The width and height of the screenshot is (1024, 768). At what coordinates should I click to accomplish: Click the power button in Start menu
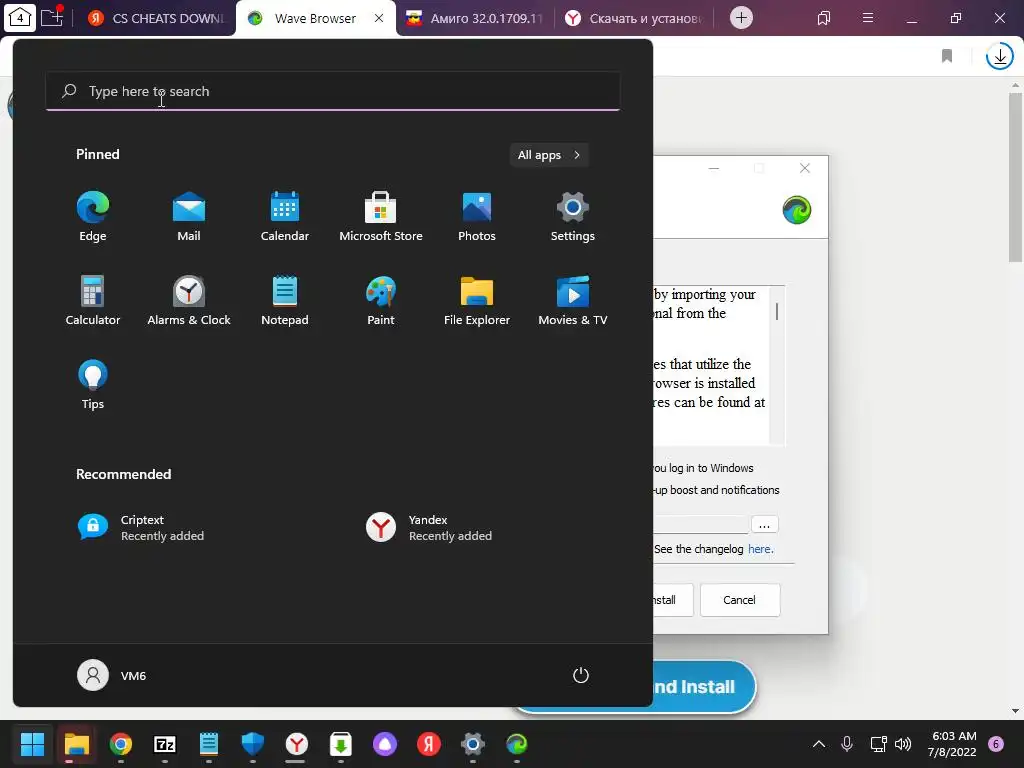point(581,675)
